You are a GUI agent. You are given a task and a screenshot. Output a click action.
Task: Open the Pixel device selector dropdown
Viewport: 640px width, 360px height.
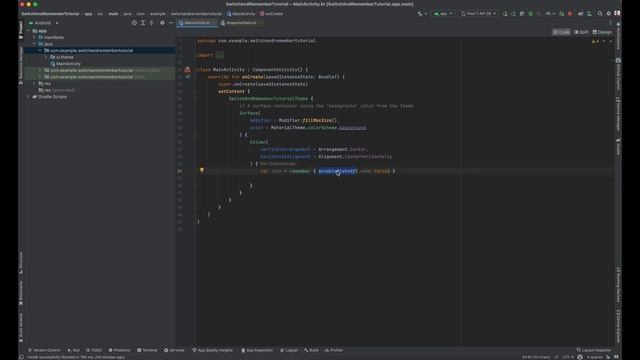pos(478,13)
